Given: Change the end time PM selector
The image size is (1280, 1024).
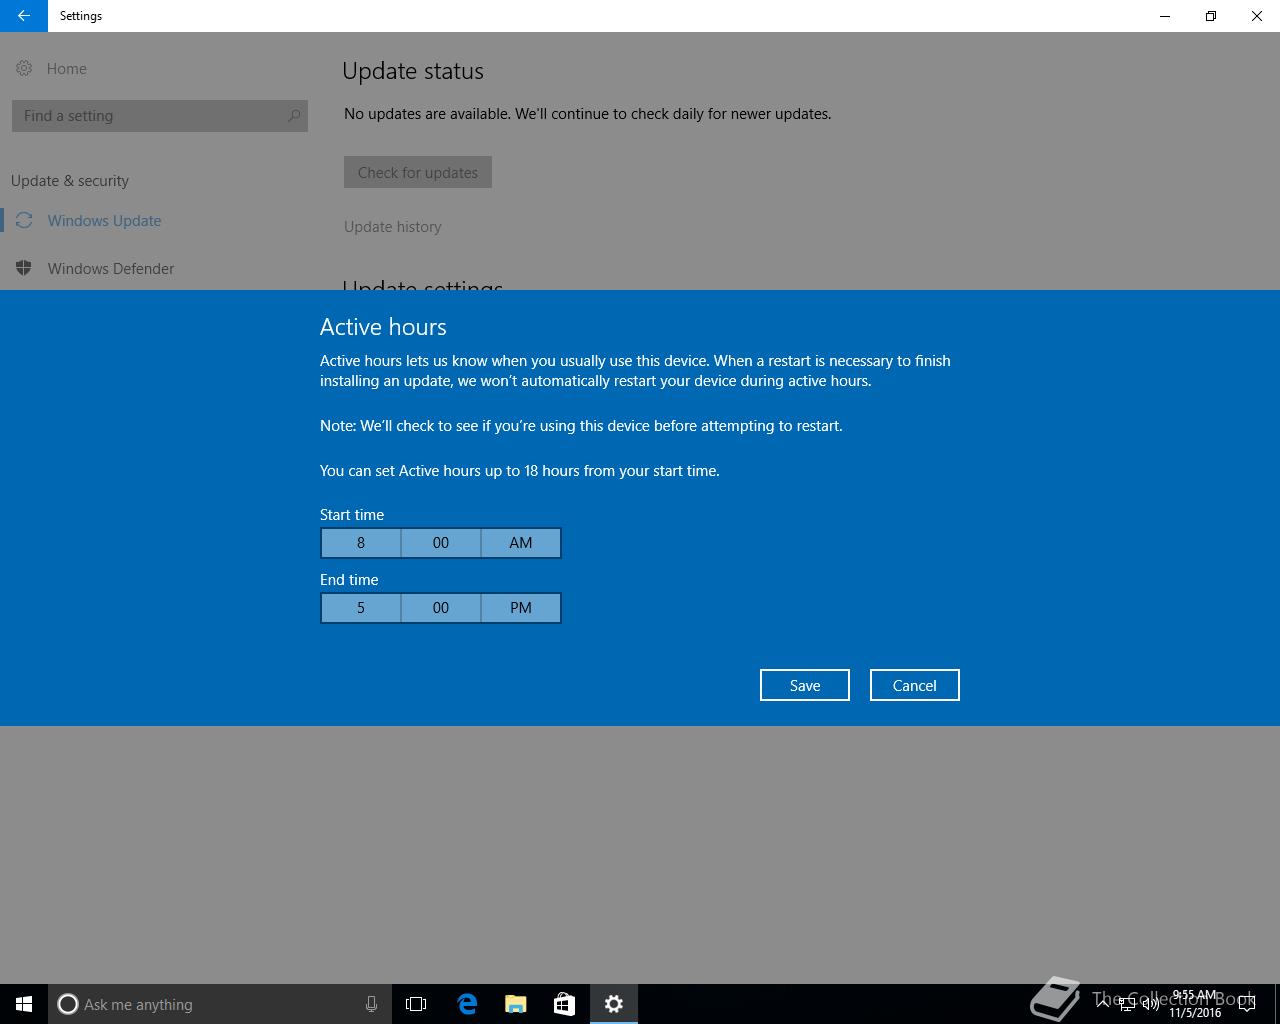Looking at the screenshot, I should click(521, 608).
